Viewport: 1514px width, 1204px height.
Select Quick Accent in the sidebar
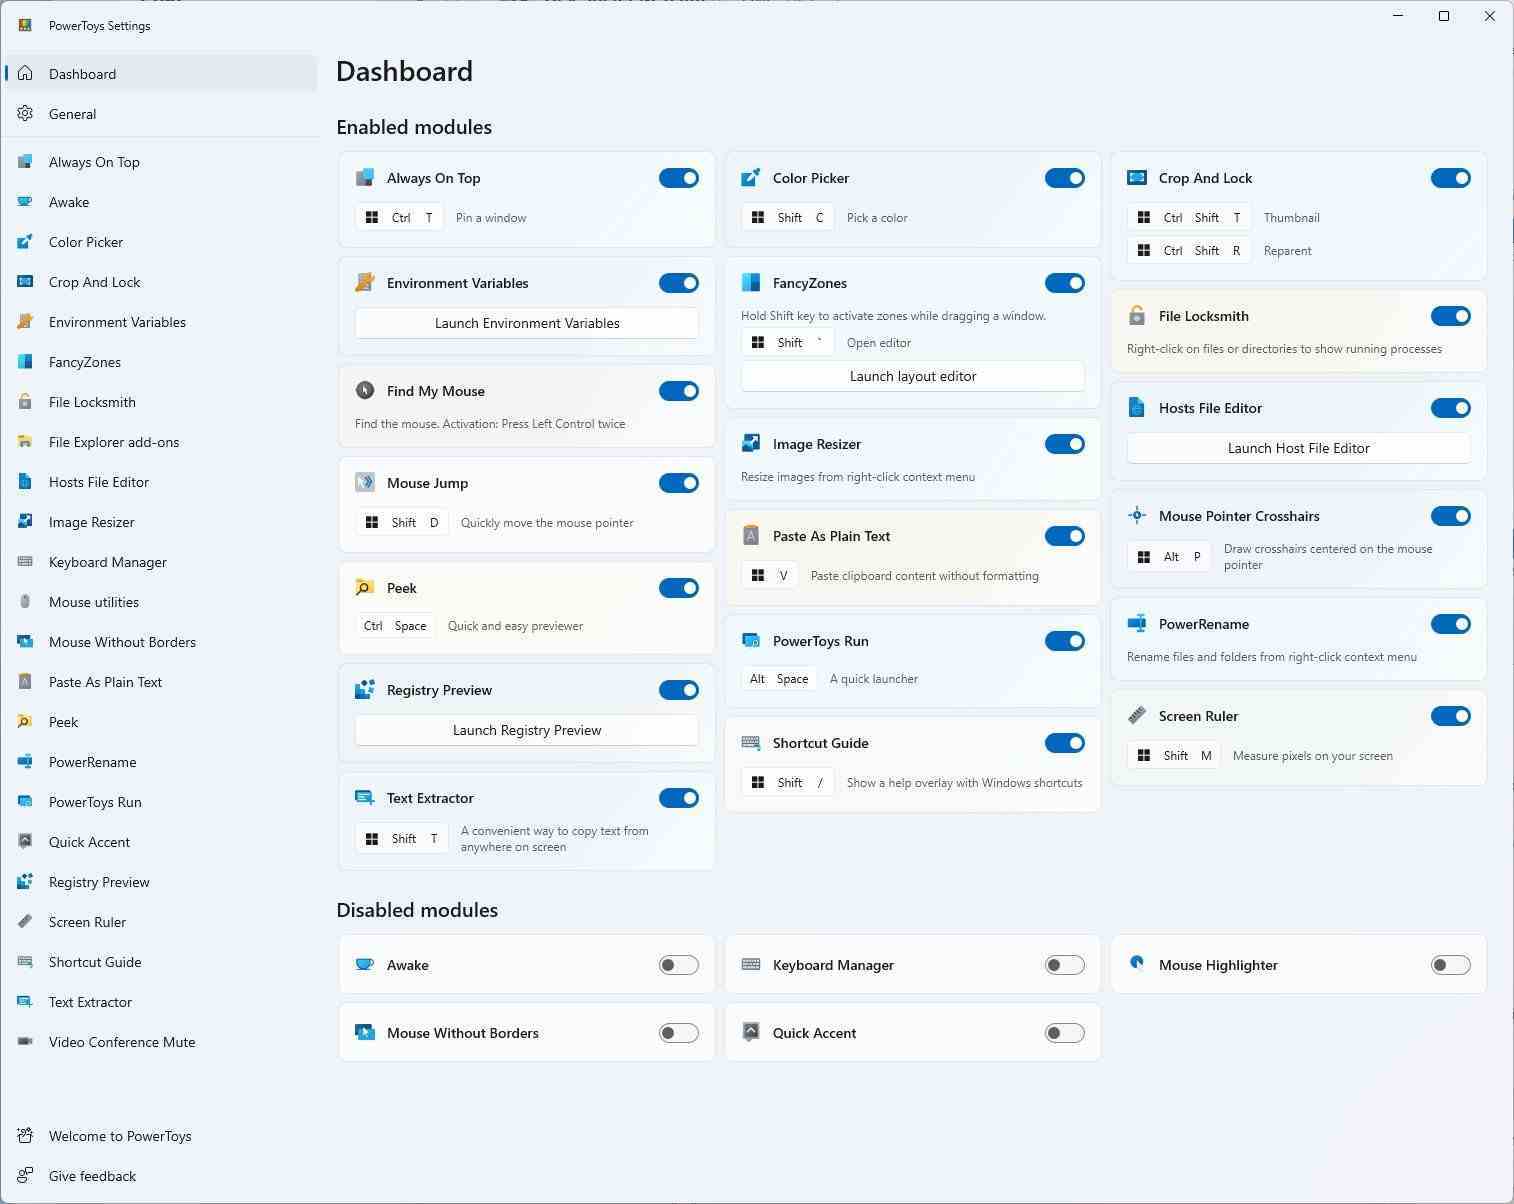(161, 842)
